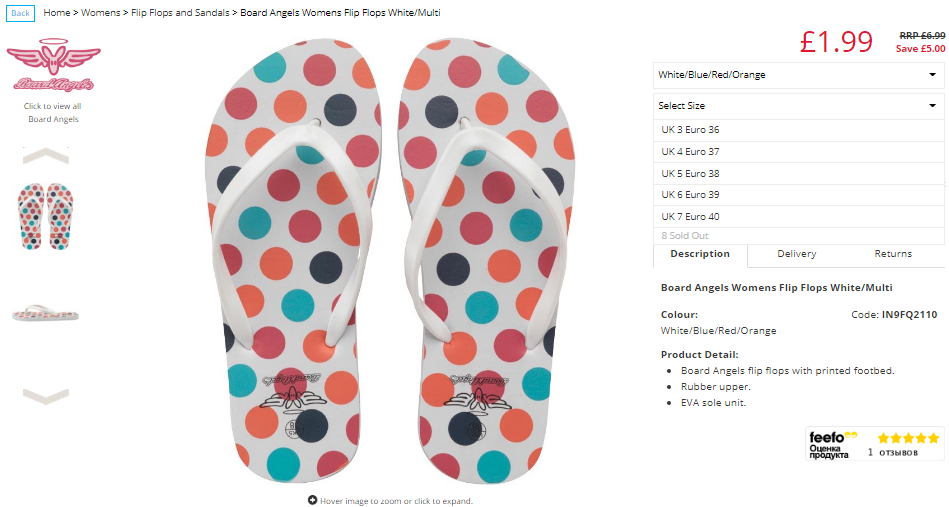This screenshot has width=949, height=507.
Task: Select the side-view flip flop thumbnail
Action: click(46, 313)
